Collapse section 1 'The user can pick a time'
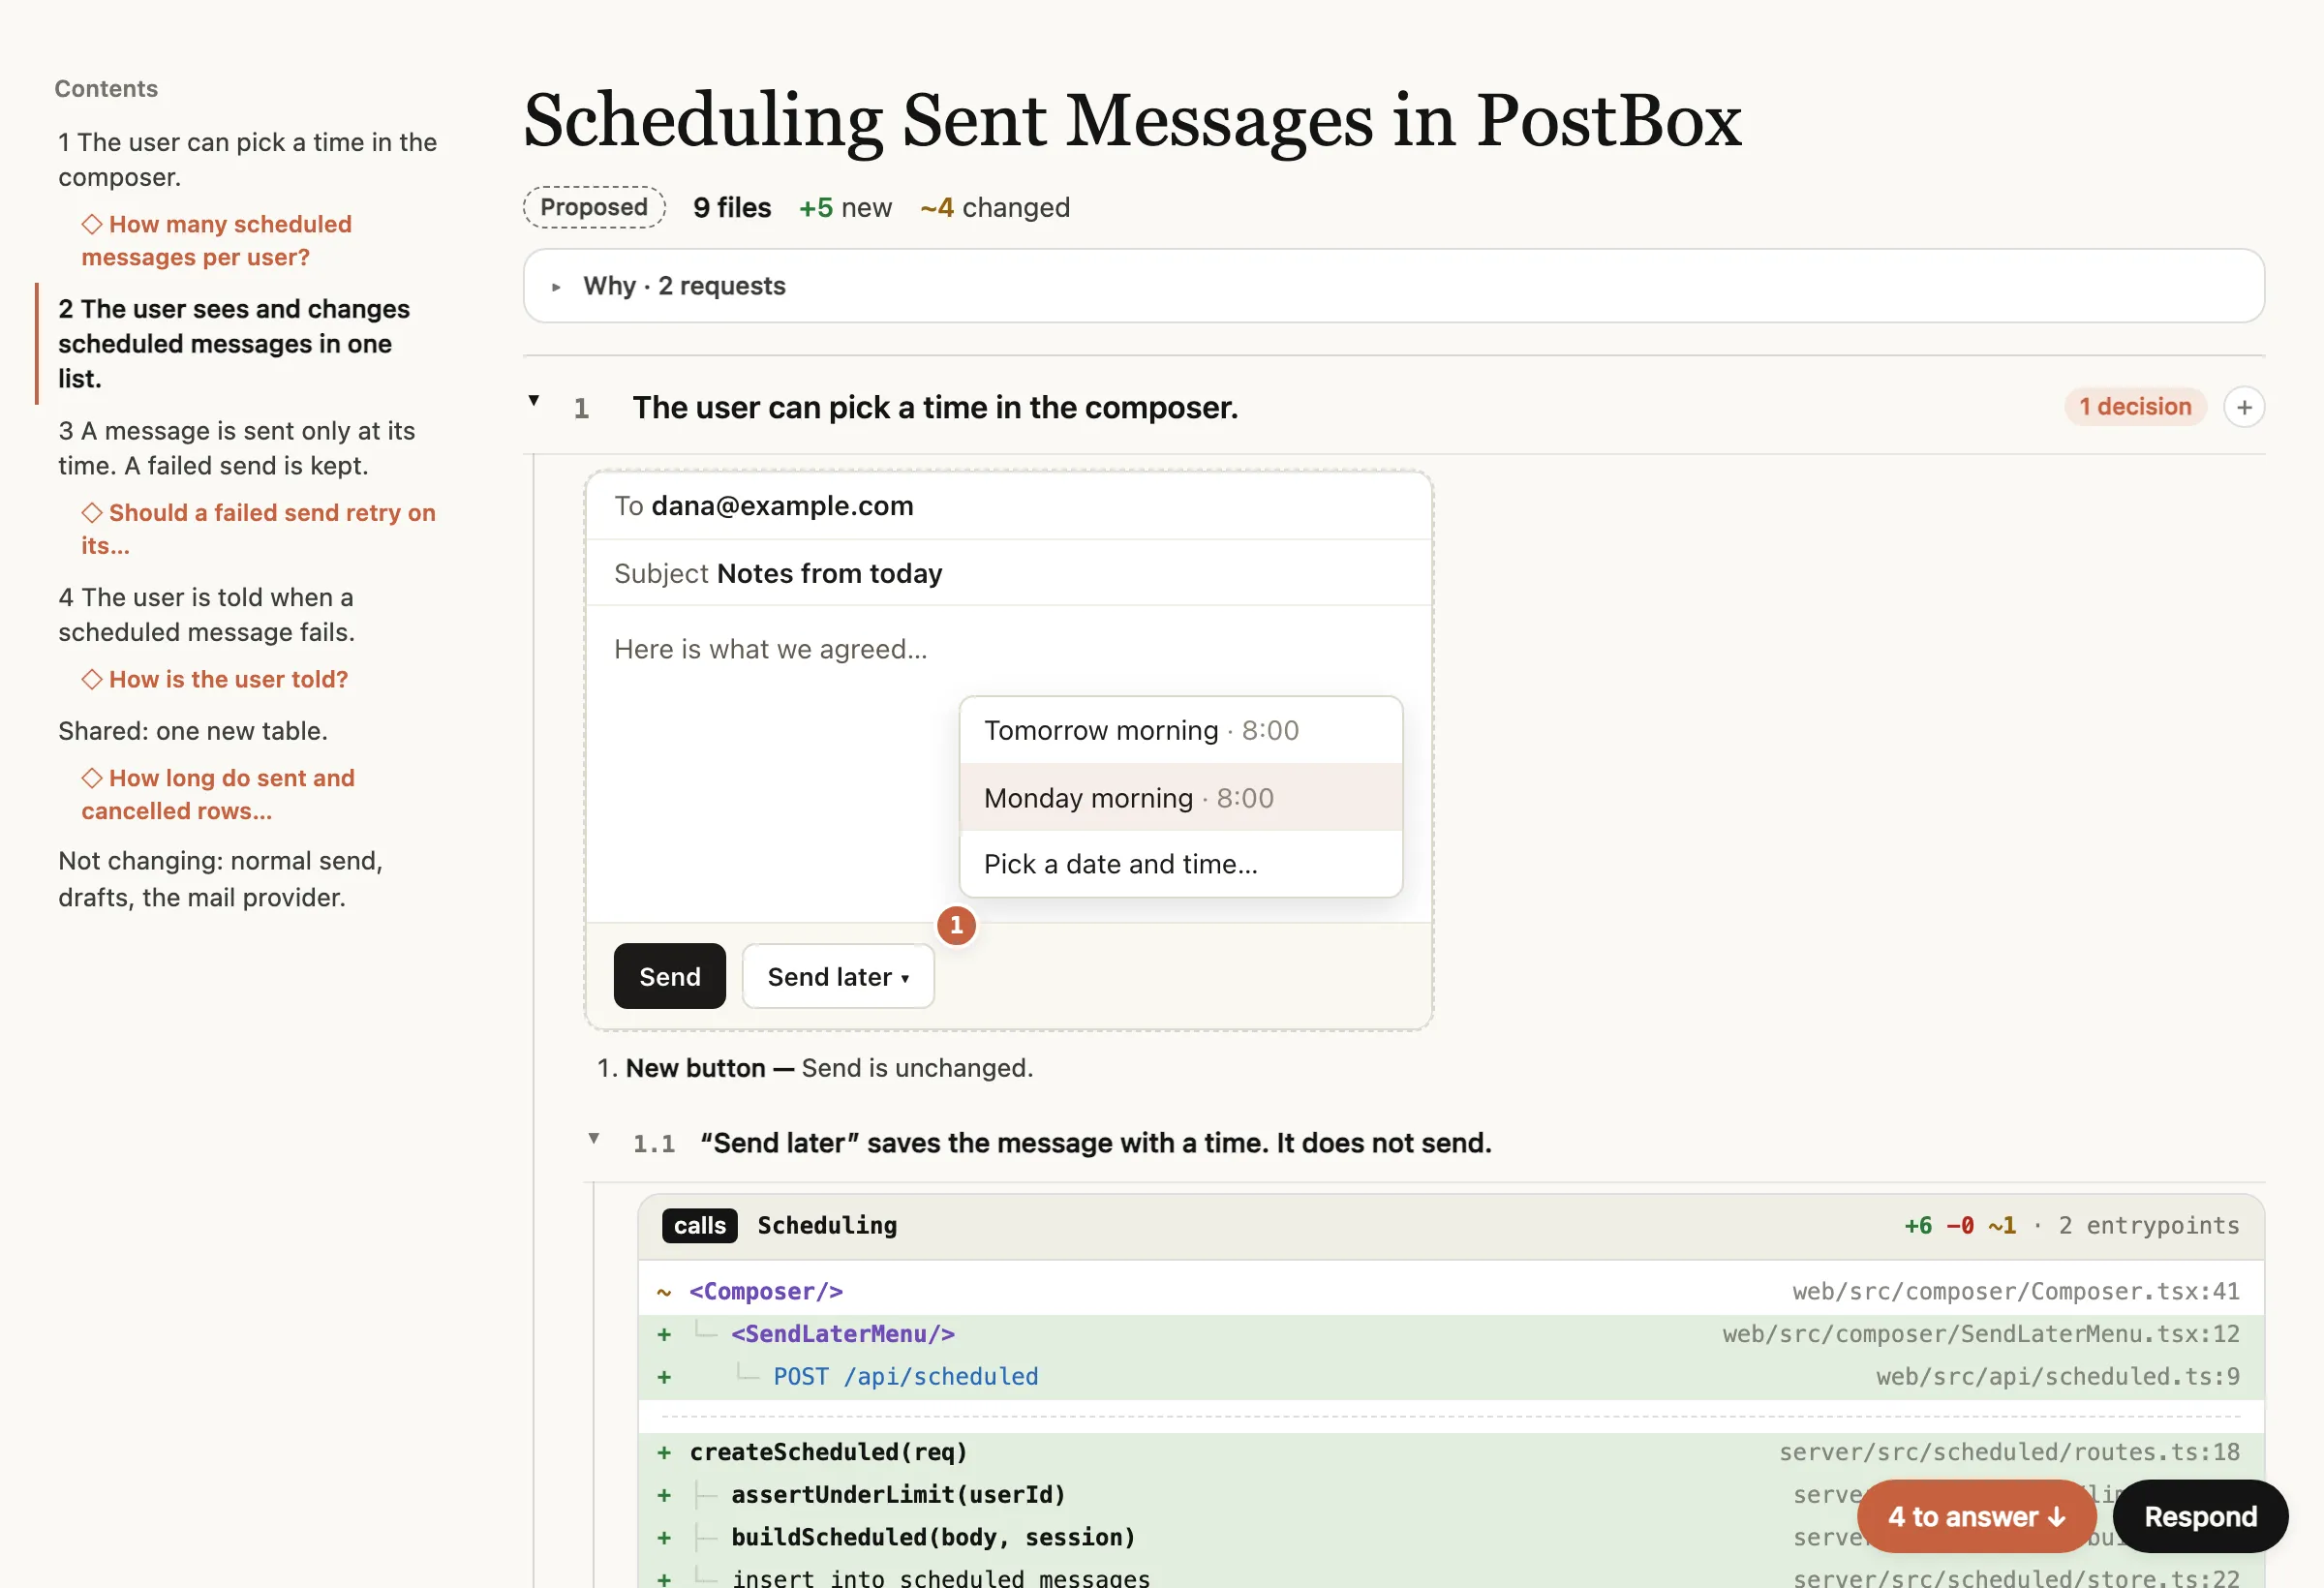Viewport: 2324px width, 1588px height. (534, 401)
